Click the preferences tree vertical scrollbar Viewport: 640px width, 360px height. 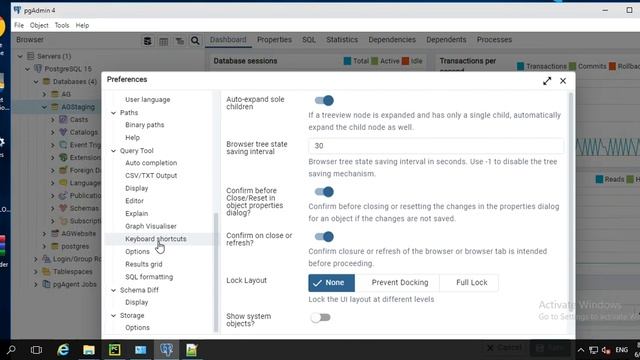click(216, 272)
